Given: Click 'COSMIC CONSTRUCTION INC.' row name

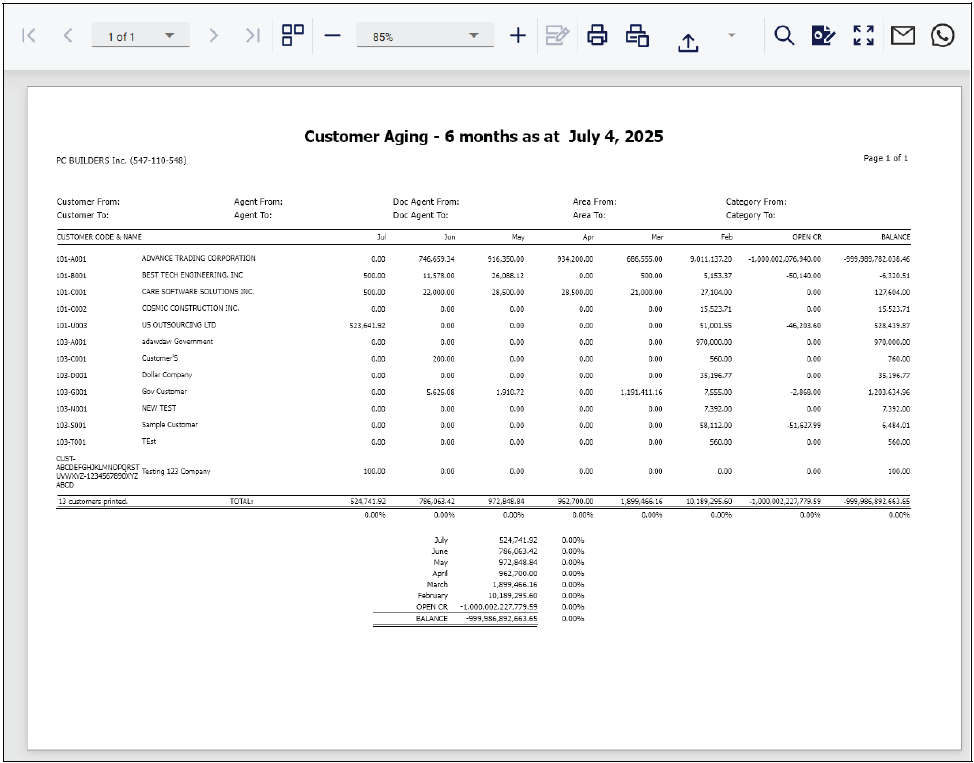Looking at the screenshot, I should click(190, 308).
